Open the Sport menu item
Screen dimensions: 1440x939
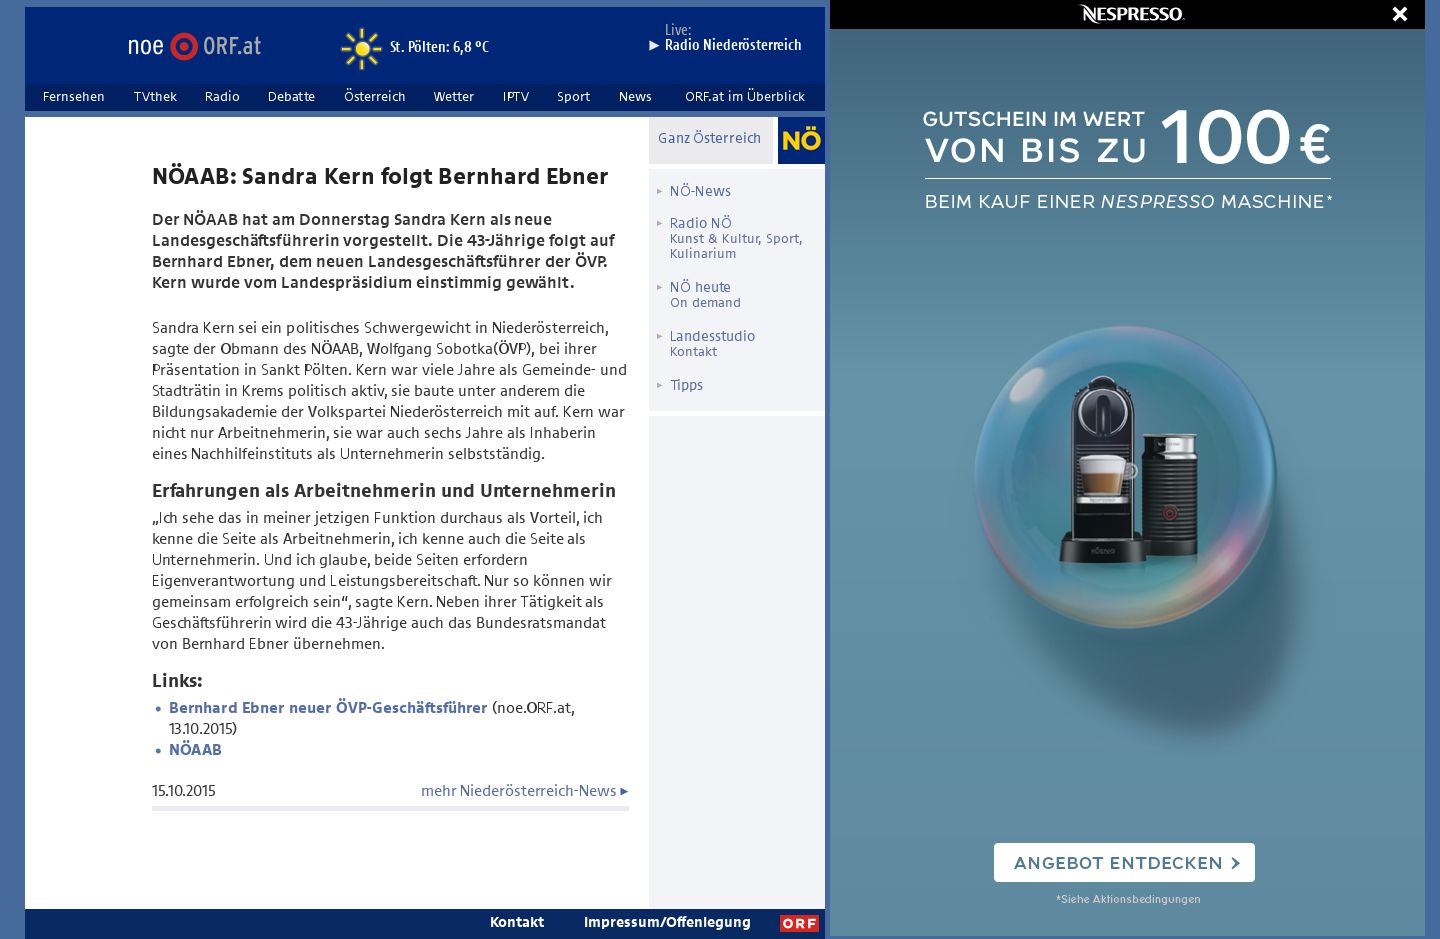pos(573,97)
